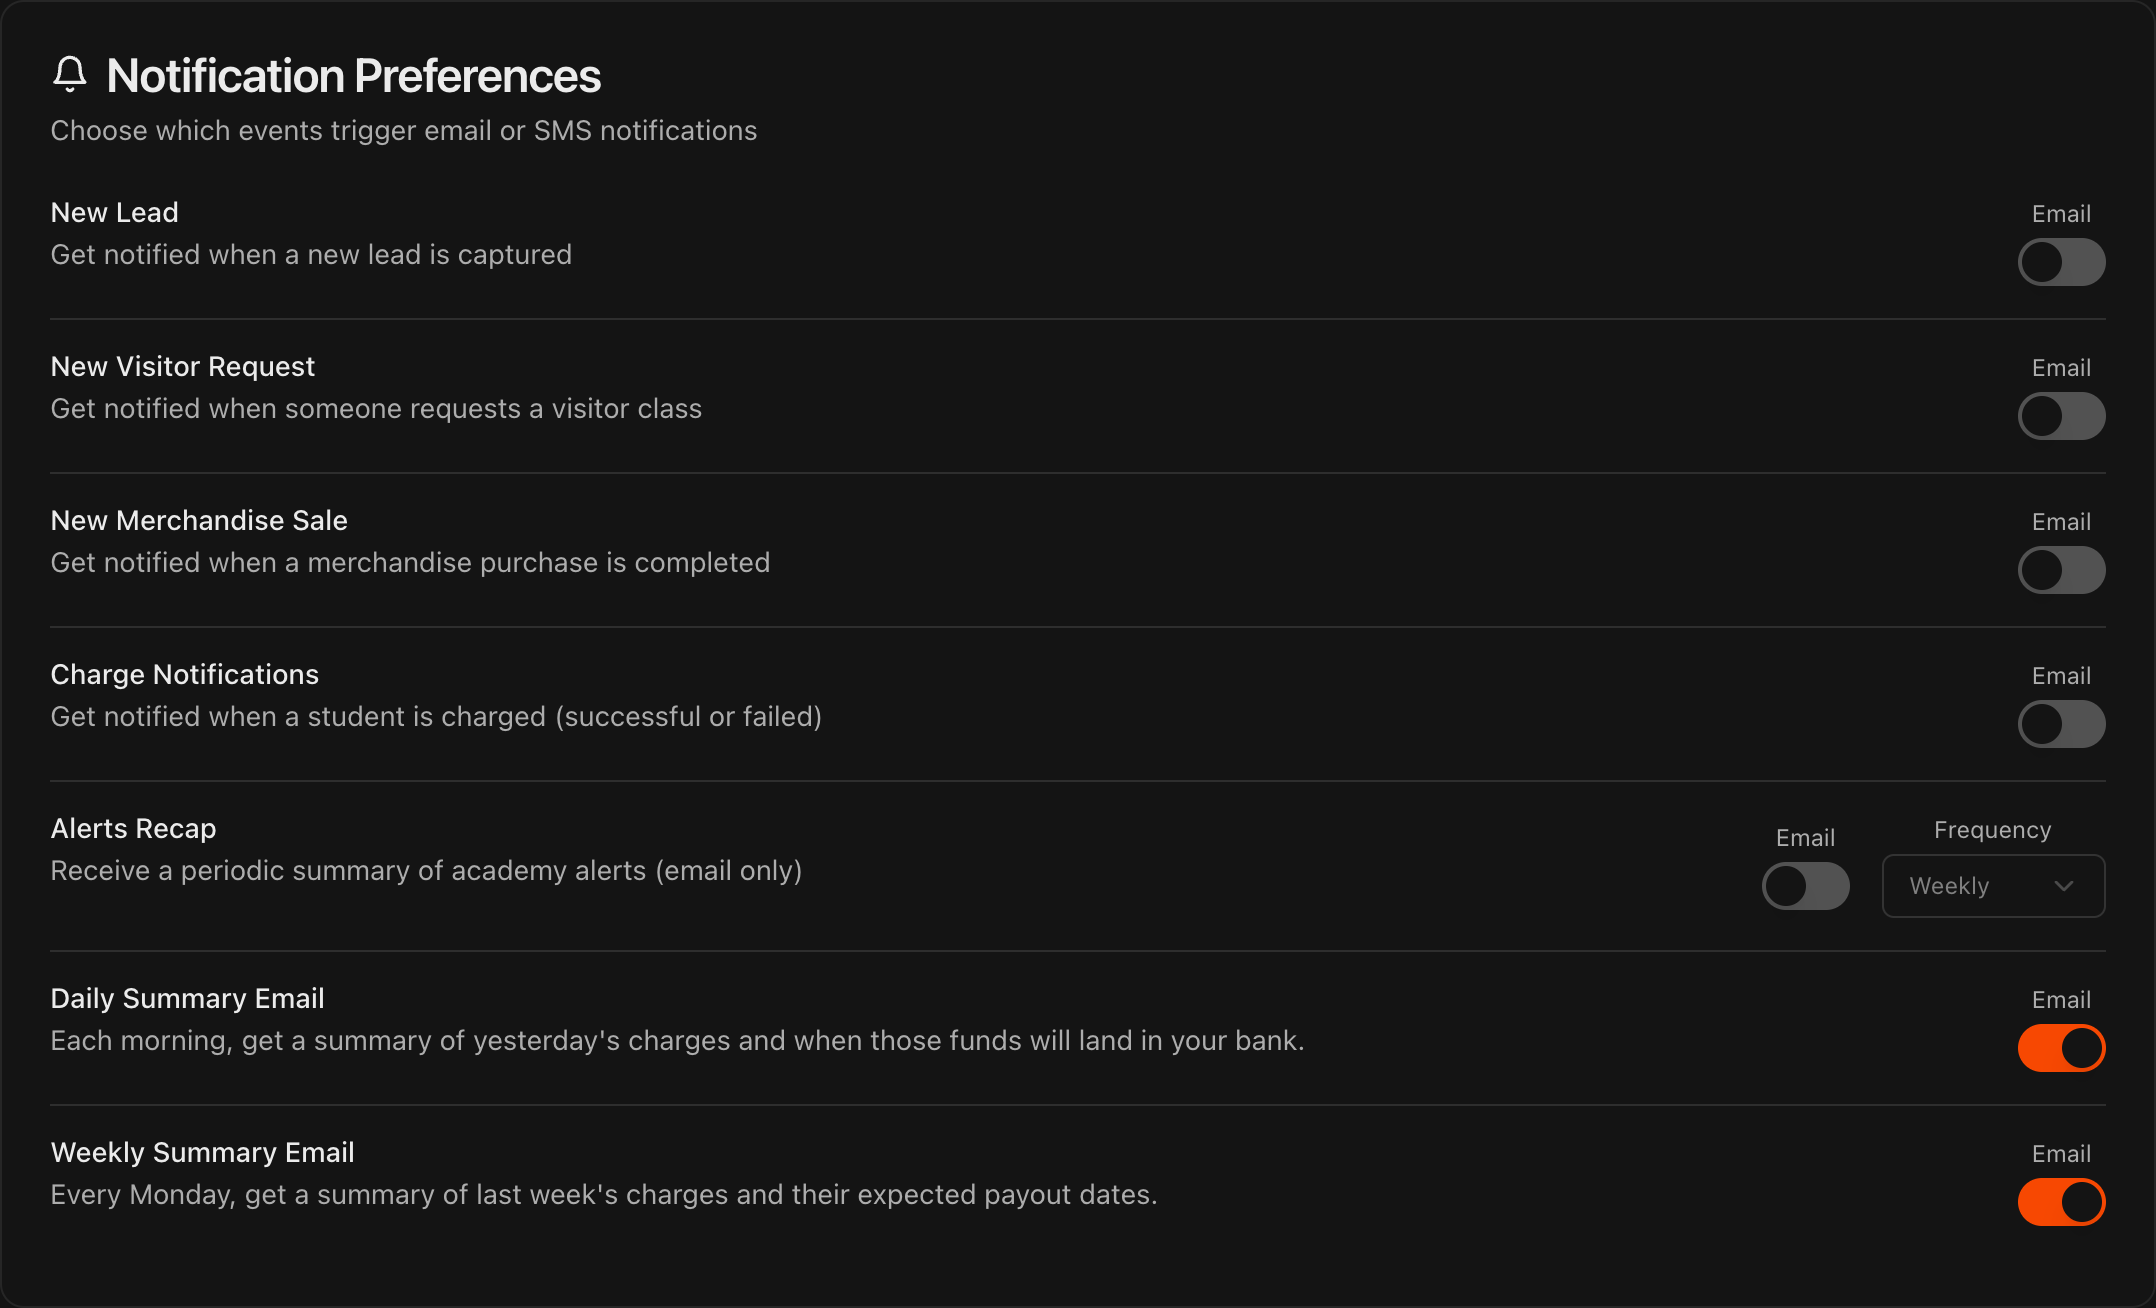Click the bell icon beside Notification Preferences

pos(70,74)
